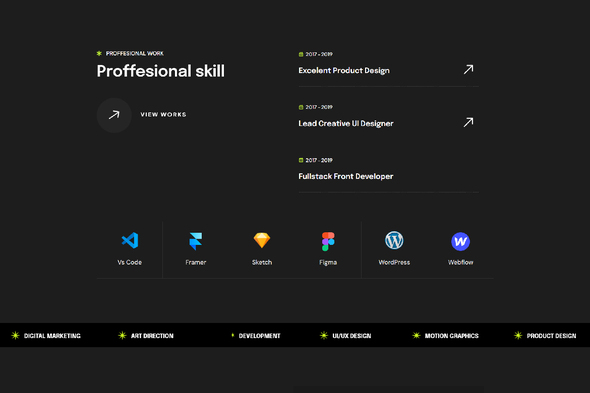This screenshot has width=590, height=393.
Task: Click the Sketch diamond icon
Action: 262,241
